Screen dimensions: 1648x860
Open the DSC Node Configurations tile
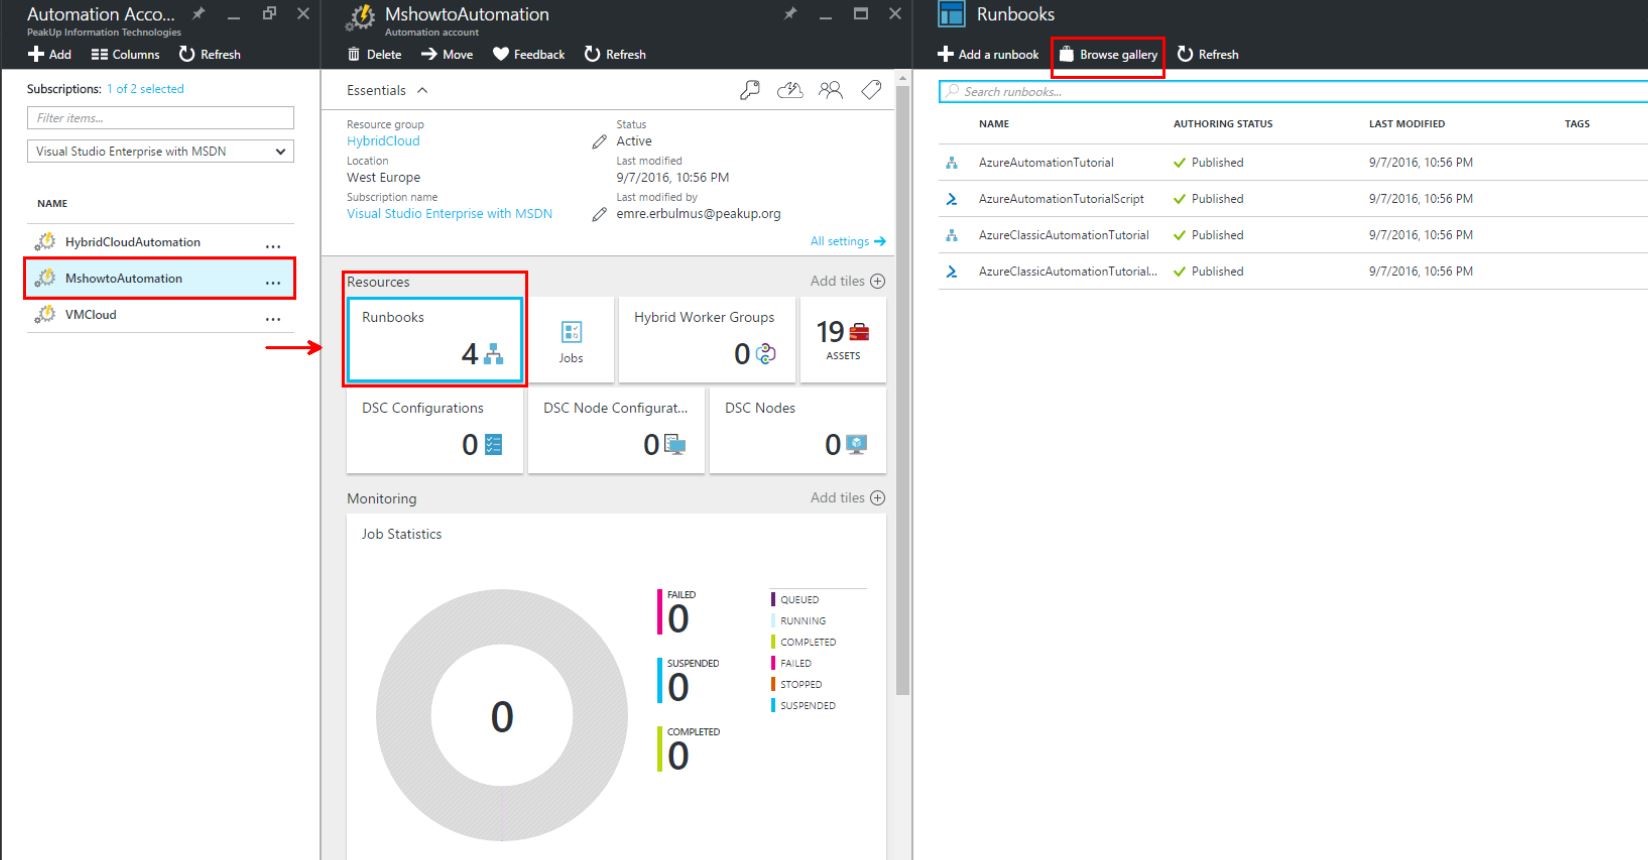point(616,431)
